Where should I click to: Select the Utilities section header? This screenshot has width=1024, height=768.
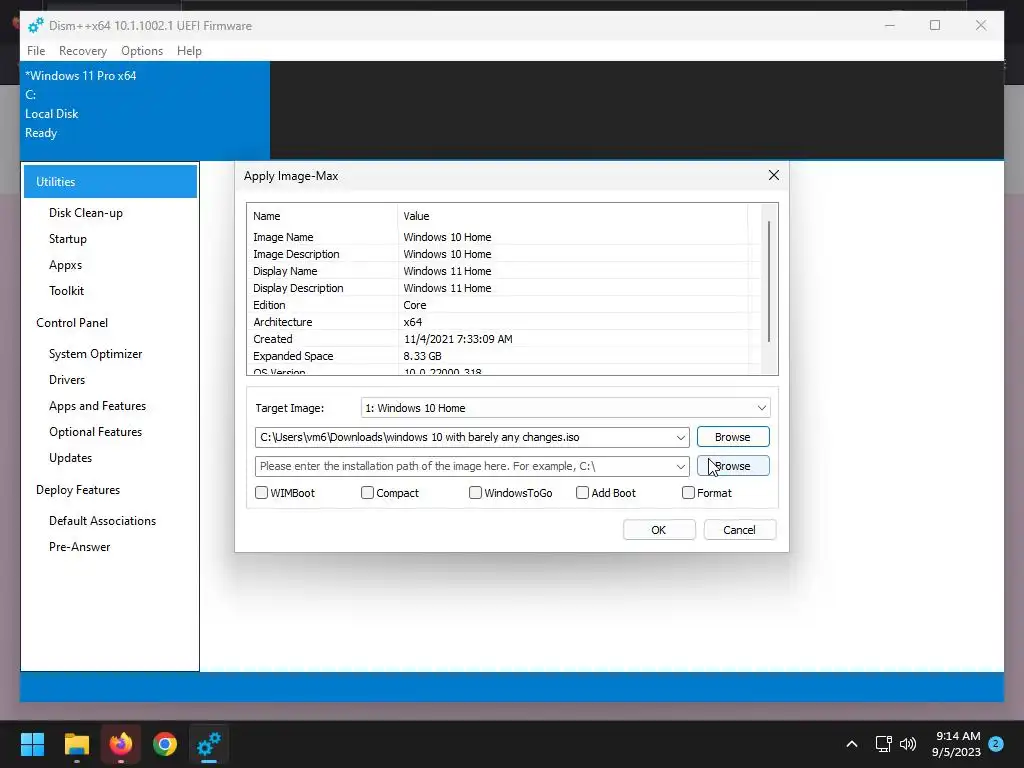coord(110,182)
